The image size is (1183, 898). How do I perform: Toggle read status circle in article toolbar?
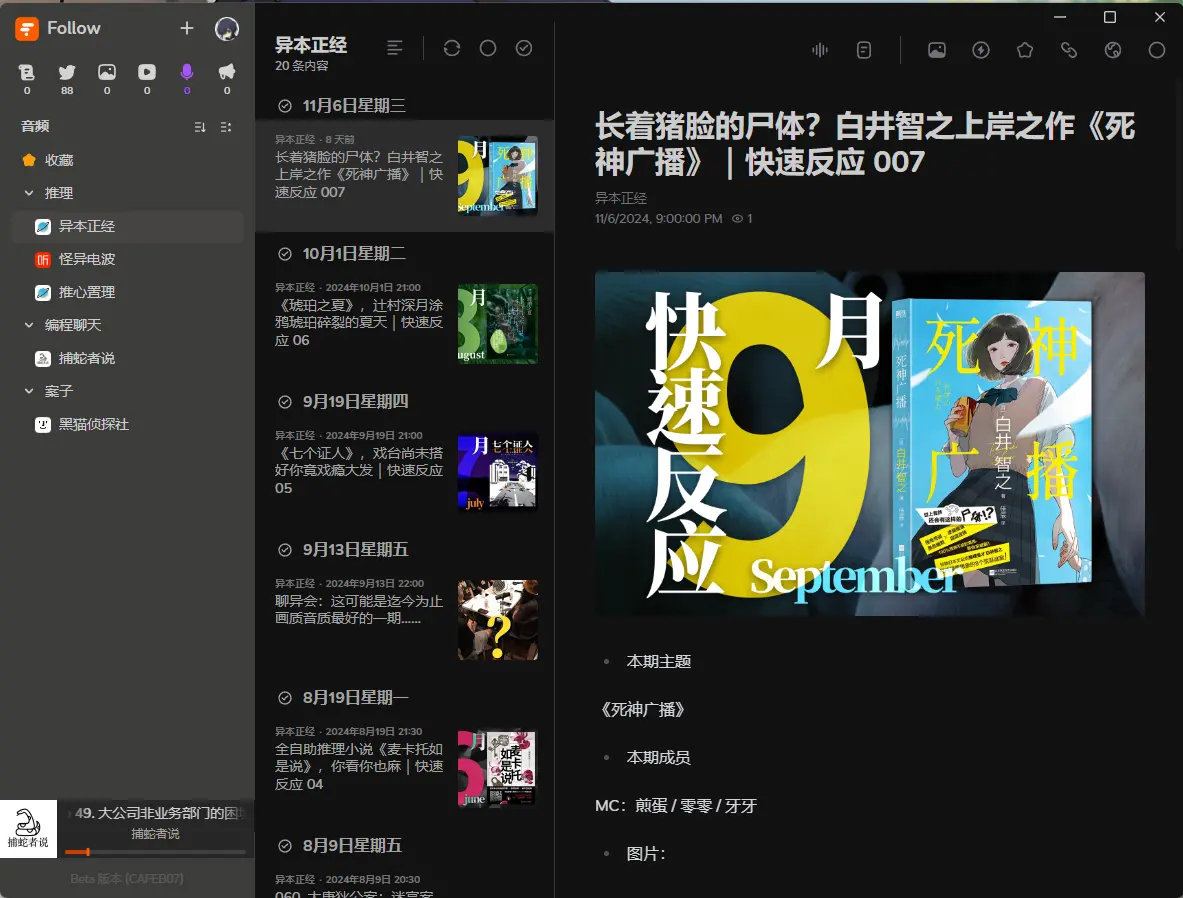[1157, 50]
